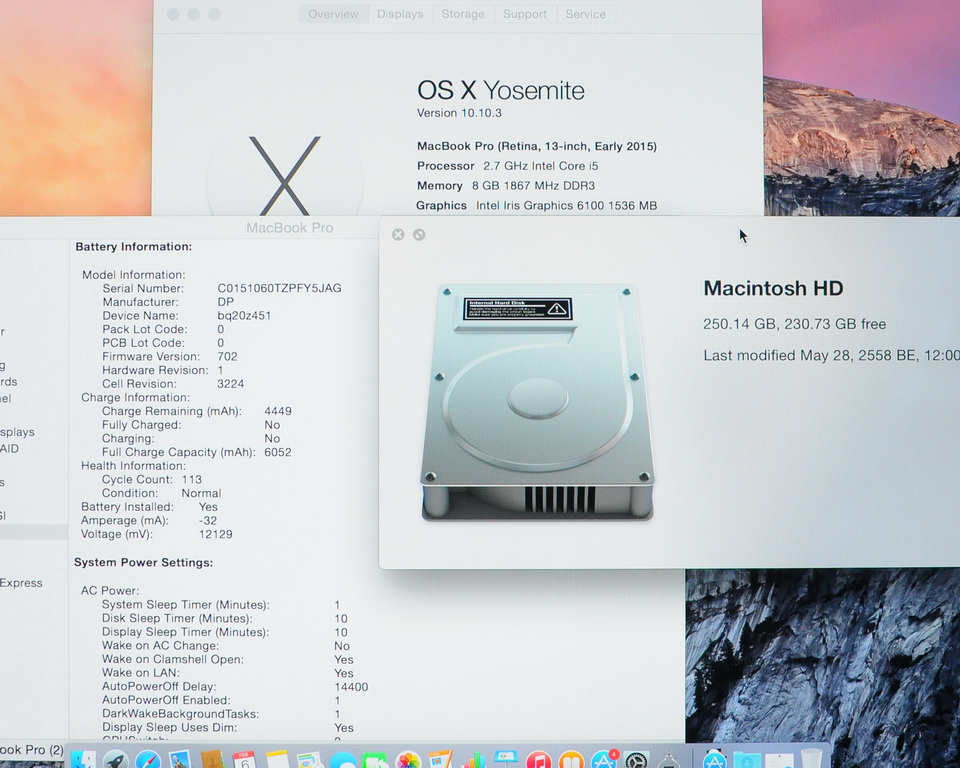Open Numbers bar chart icon in dock
This screenshot has width=960, height=768.
pyautogui.click(x=474, y=760)
